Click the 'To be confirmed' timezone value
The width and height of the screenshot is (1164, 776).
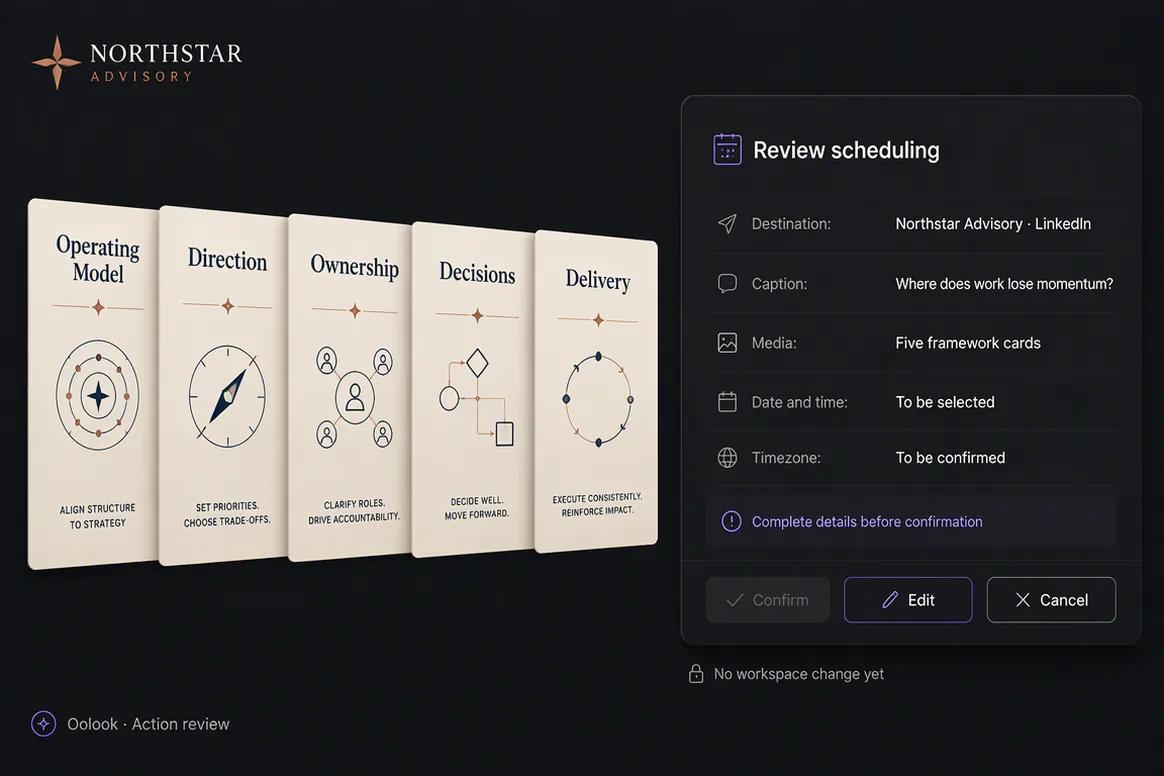[950, 457]
